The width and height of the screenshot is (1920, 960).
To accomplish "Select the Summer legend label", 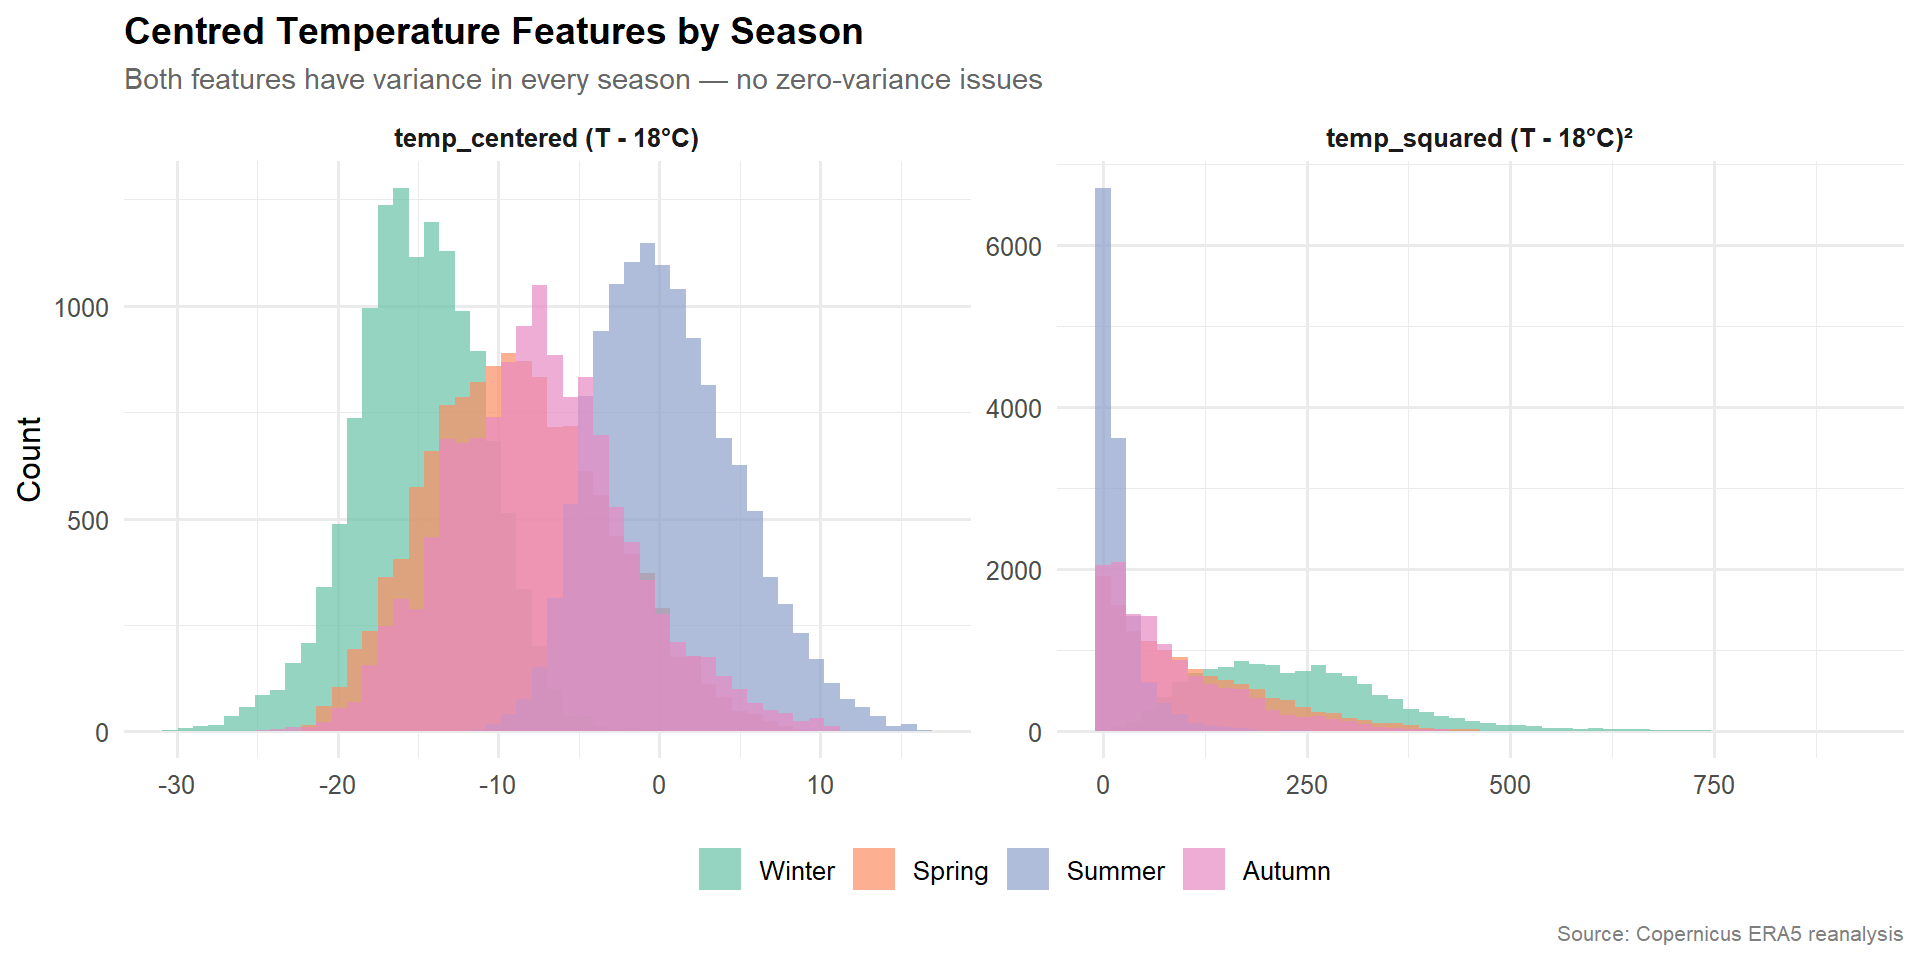I will coord(1115,871).
